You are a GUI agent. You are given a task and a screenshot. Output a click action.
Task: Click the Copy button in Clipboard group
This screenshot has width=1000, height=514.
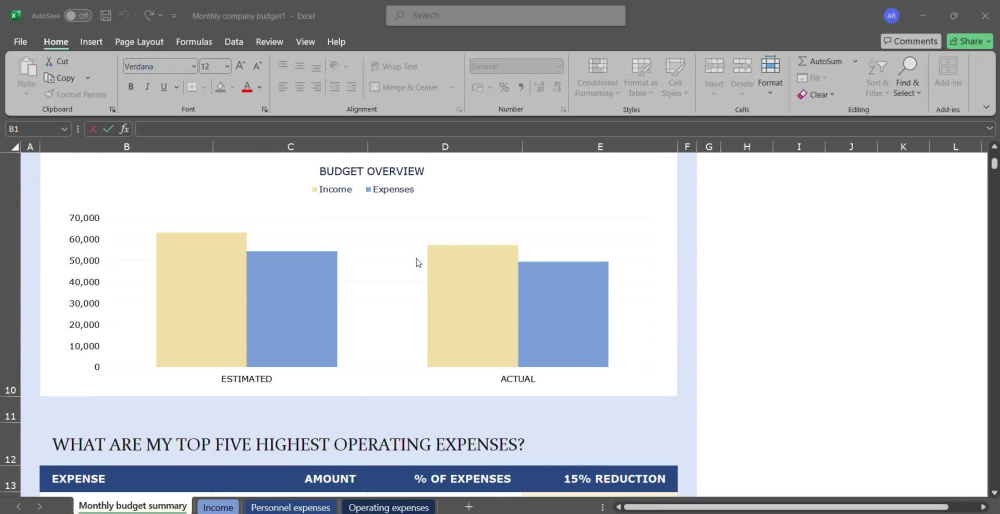pyautogui.click(x=59, y=78)
